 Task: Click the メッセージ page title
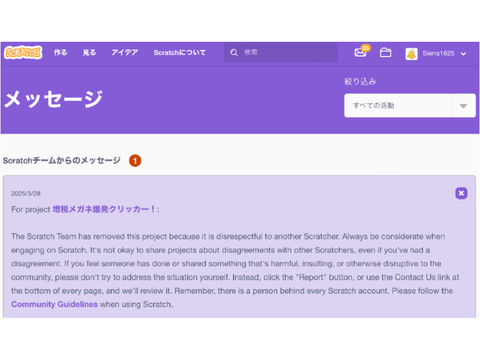tap(53, 99)
